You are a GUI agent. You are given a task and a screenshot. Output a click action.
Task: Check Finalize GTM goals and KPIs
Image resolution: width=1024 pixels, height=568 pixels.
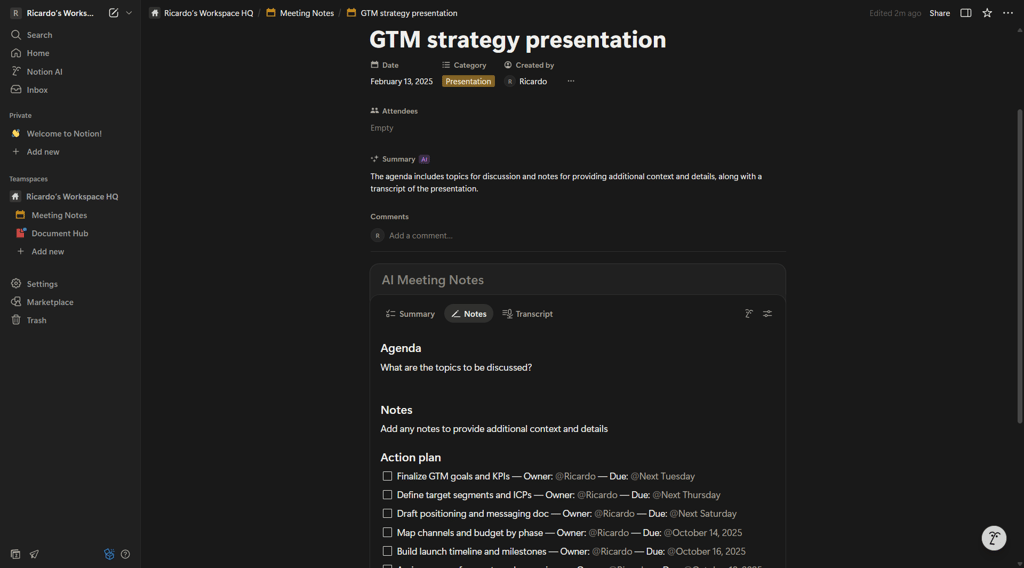[x=387, y=477]
